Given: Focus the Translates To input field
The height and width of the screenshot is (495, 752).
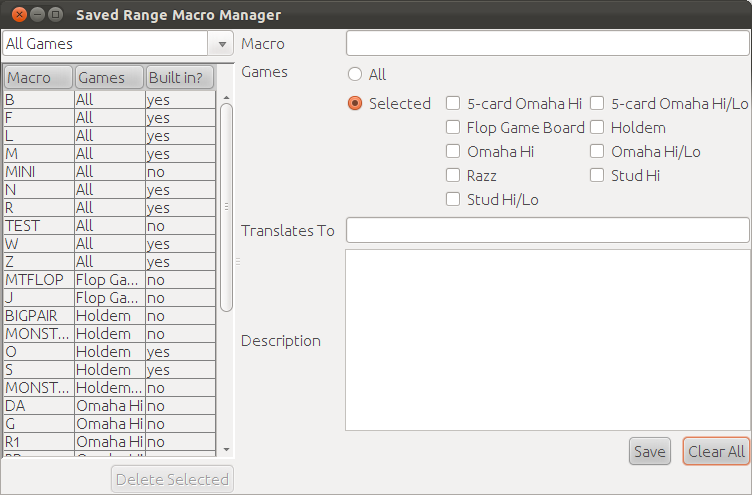Looking at the screenshot, I should point(548,231).
